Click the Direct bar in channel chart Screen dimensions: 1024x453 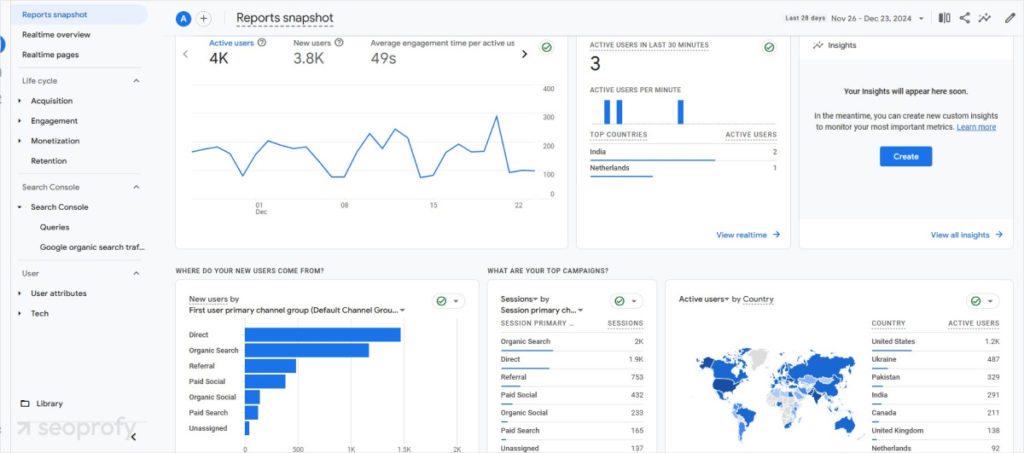tap(323, 335)
